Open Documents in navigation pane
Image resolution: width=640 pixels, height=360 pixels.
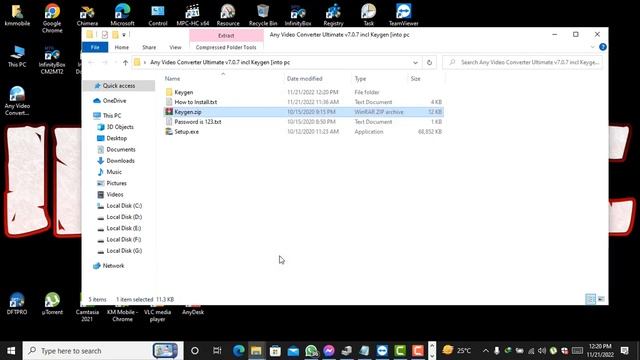tap(121, 149)
